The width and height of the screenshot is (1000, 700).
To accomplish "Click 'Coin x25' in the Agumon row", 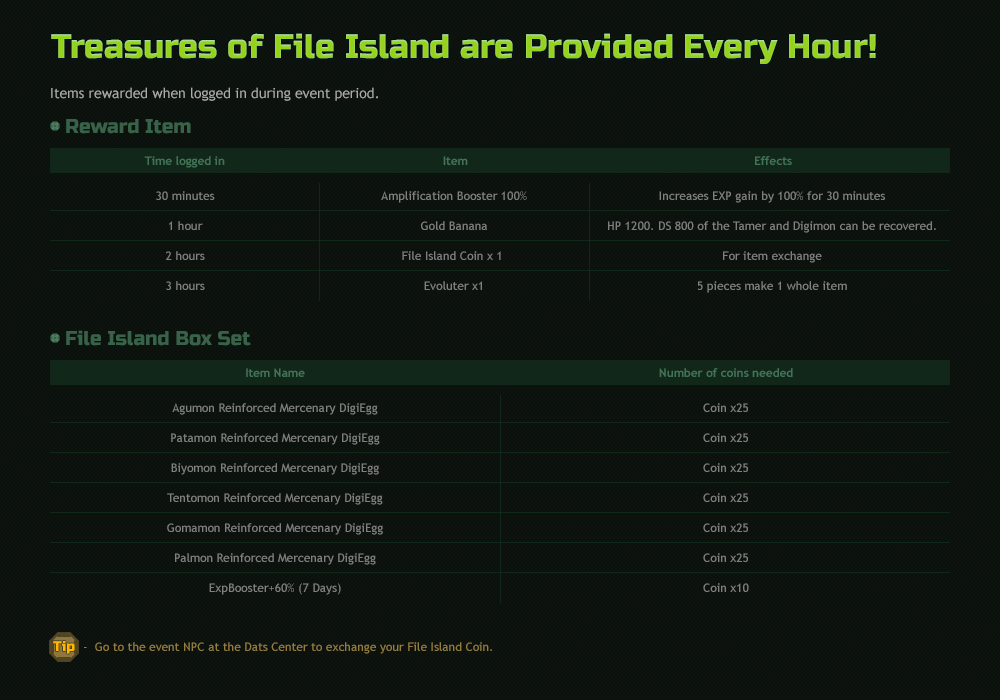I will [726, 408].
